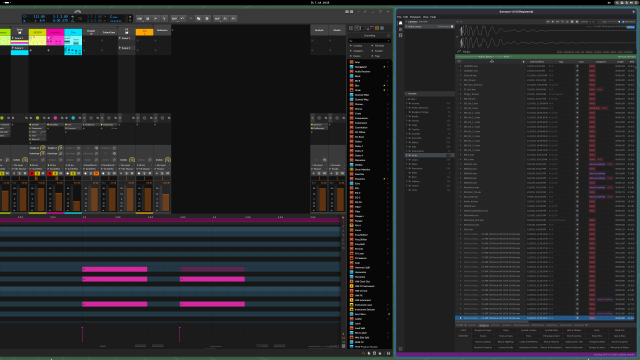640x360 pixels.
Task: Select the orange track header in Bitwig
Action: (144, 32)
